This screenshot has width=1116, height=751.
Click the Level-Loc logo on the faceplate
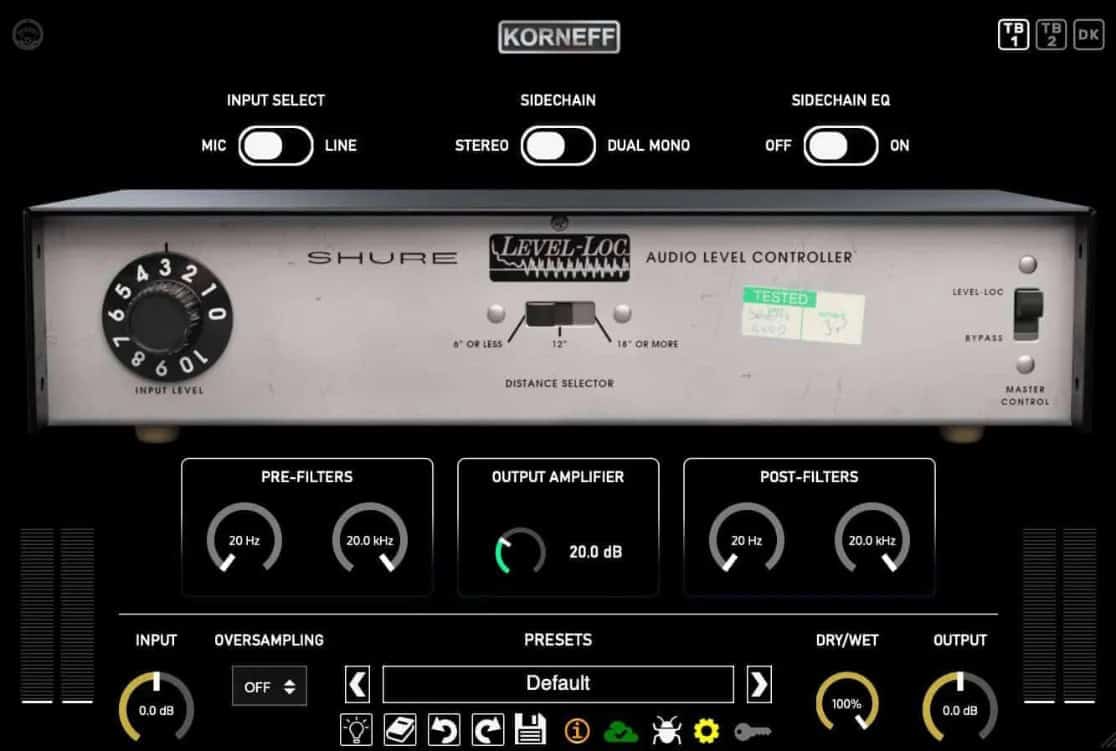(559, 257)
